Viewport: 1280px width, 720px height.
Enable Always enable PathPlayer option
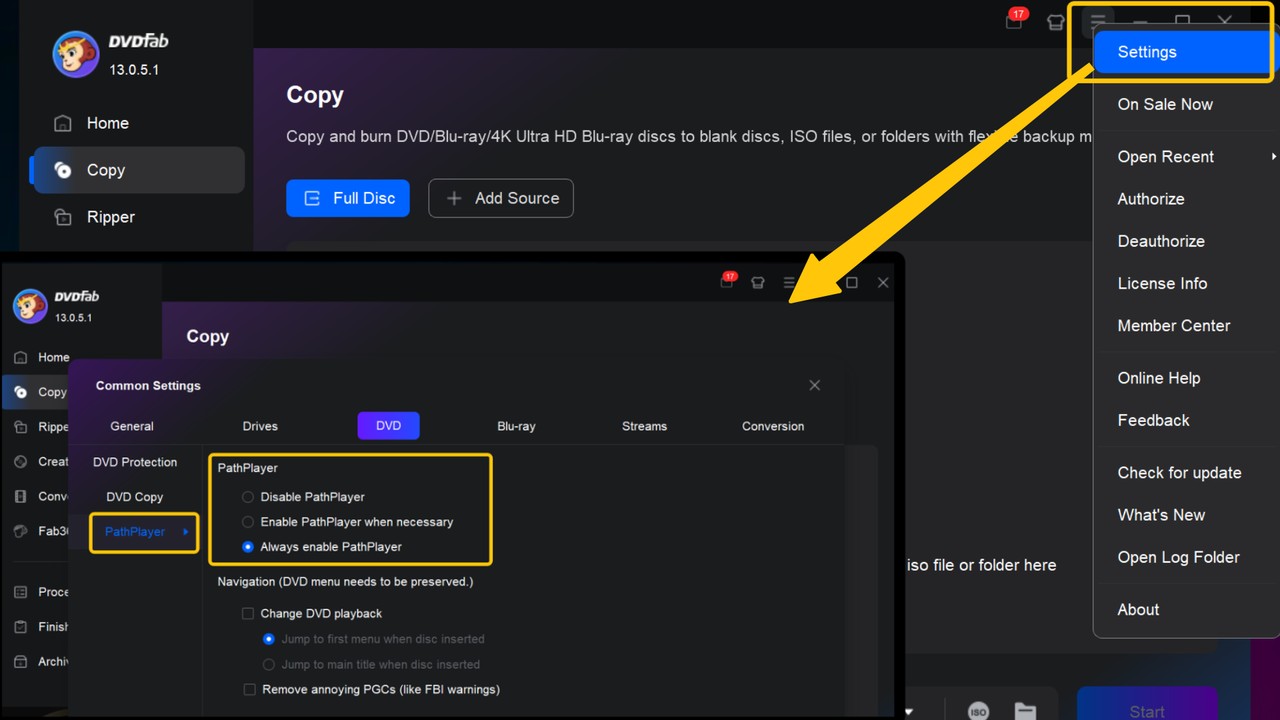[x=247, y=546]
